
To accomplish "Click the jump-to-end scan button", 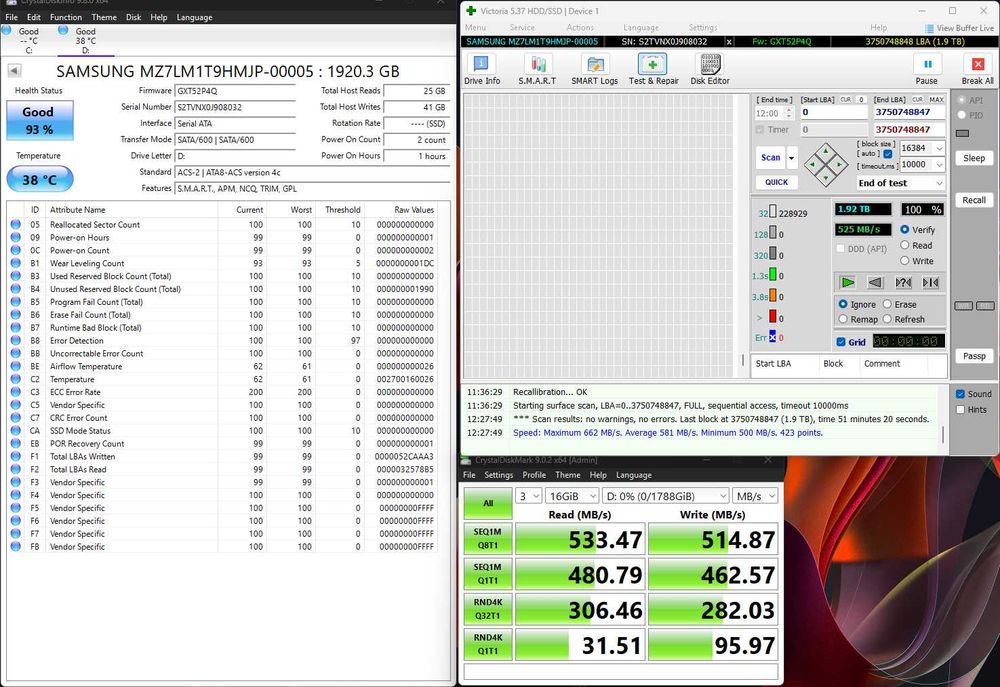I will [x=930, y=282].
